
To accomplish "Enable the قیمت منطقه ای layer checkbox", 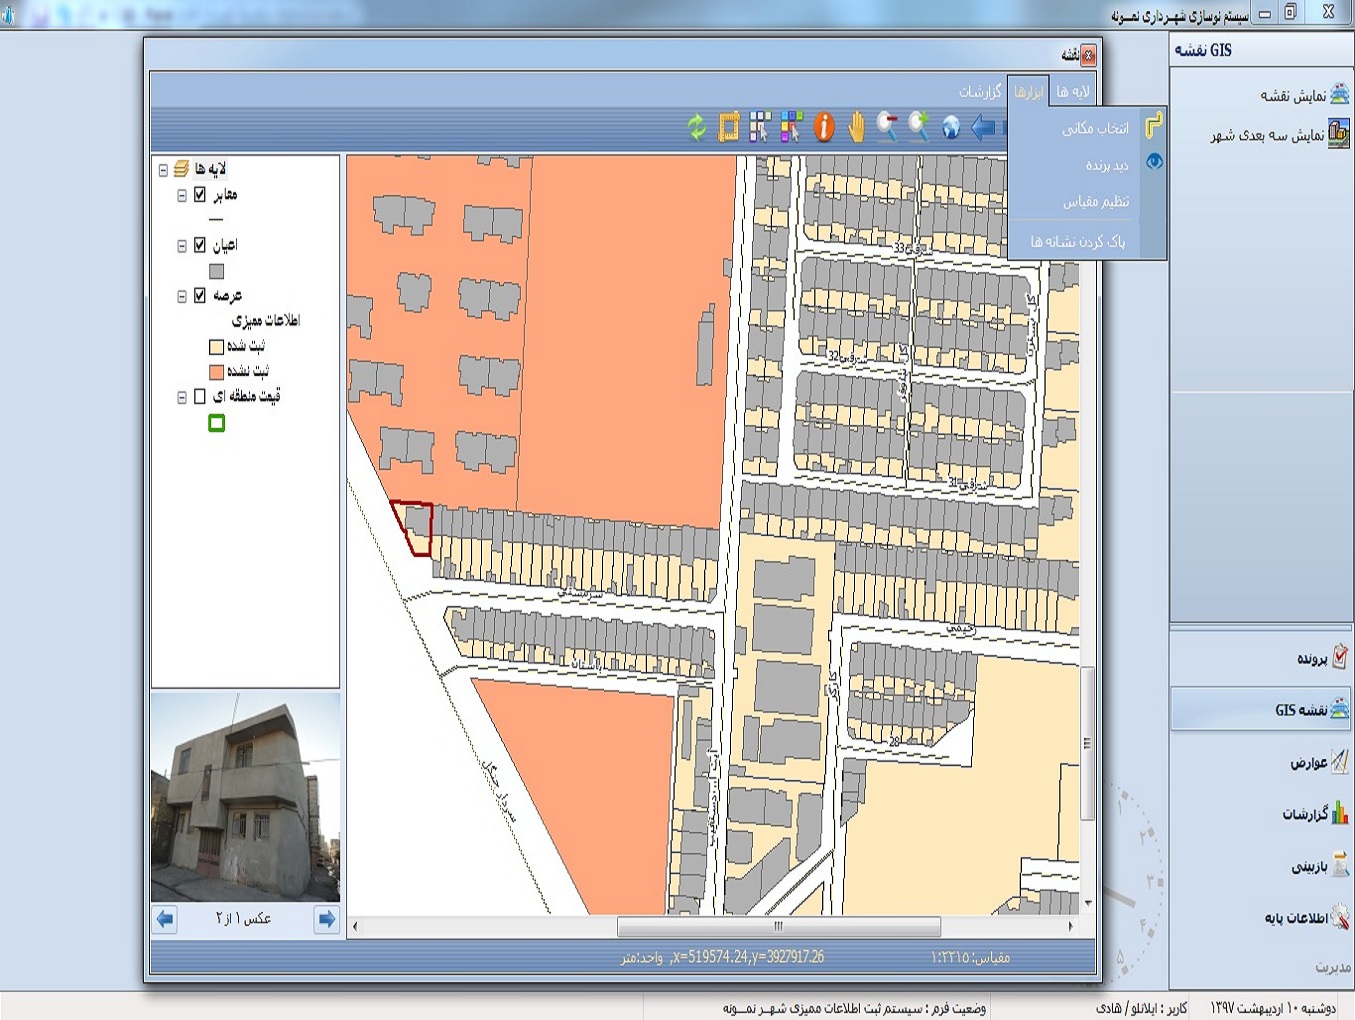I will 200,397.
